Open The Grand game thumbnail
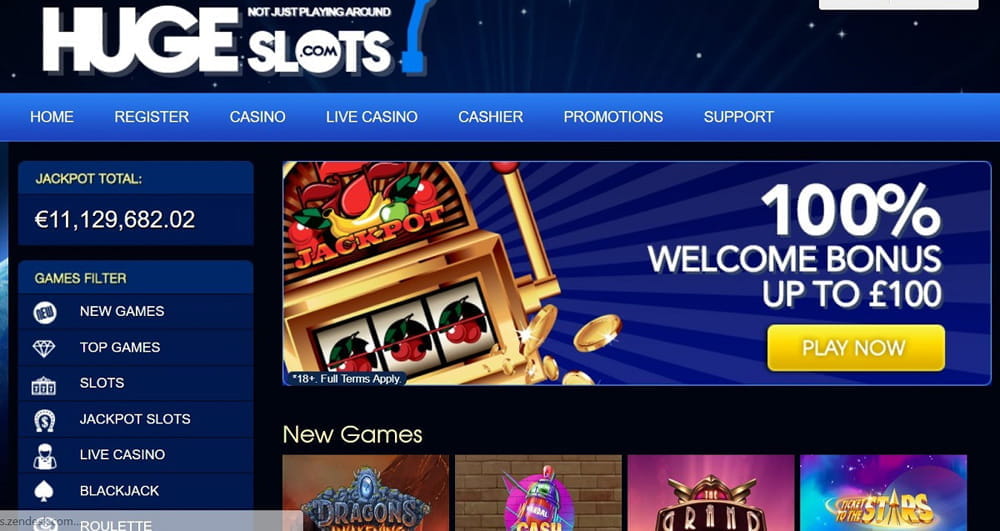The width and height of the screenshot is (1000, 531). pos(711,493)
